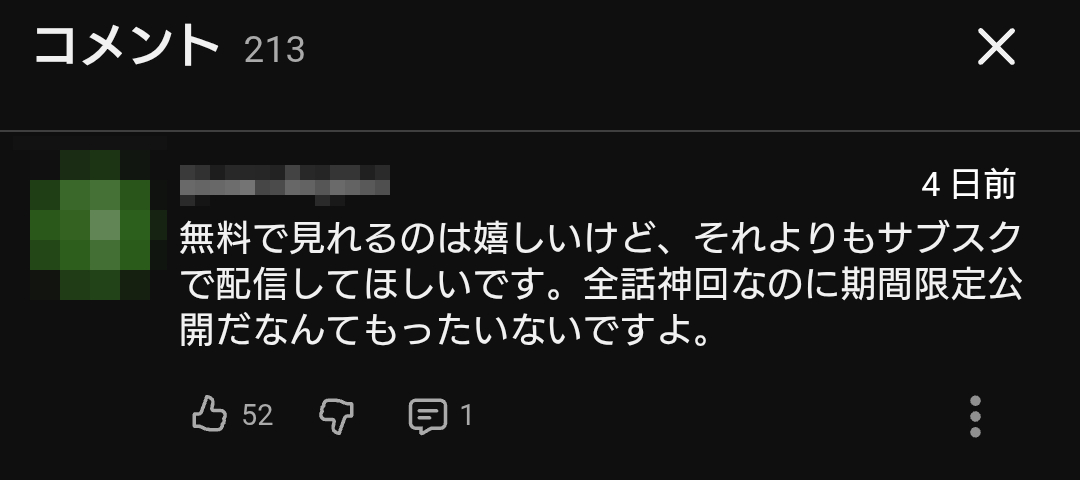This screenshot has width=1080, height=480.
Task: Dislike the comment with thumbs-down icon
Action: tap(337, 416)
